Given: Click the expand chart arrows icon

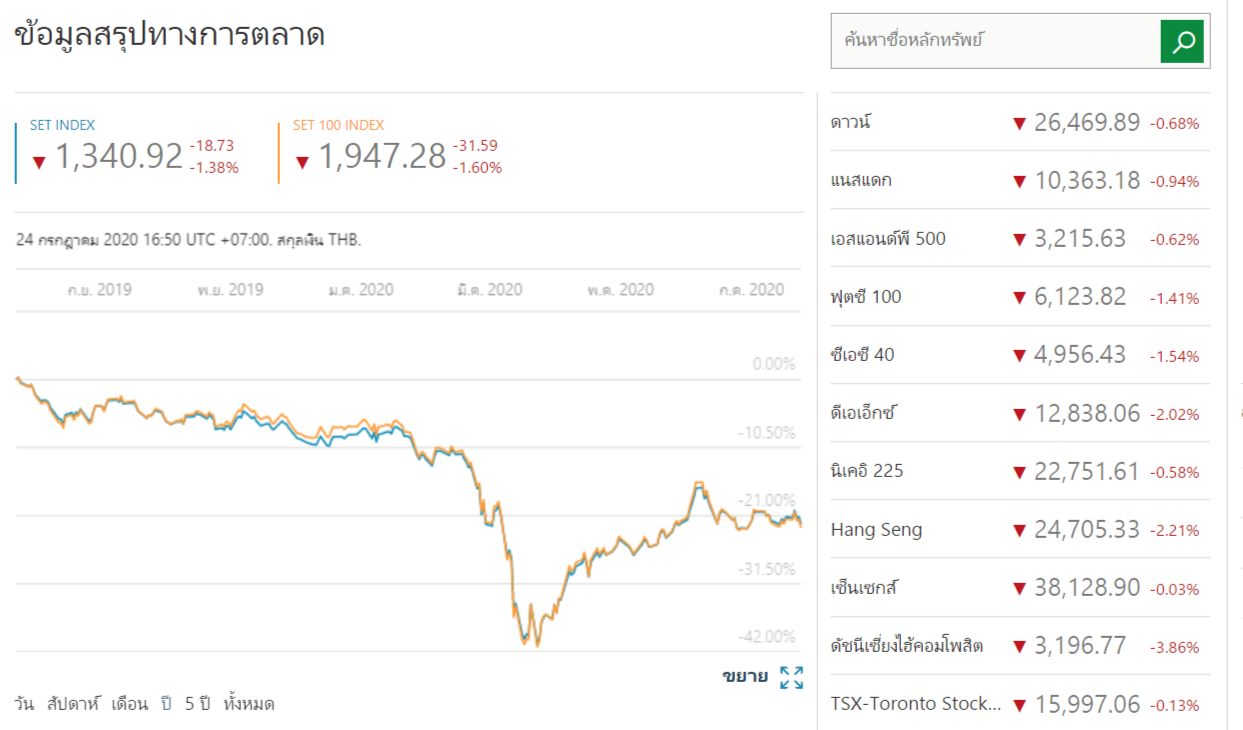Looking at the screenshot, I should pyautogui.click(x=791, y=677).
